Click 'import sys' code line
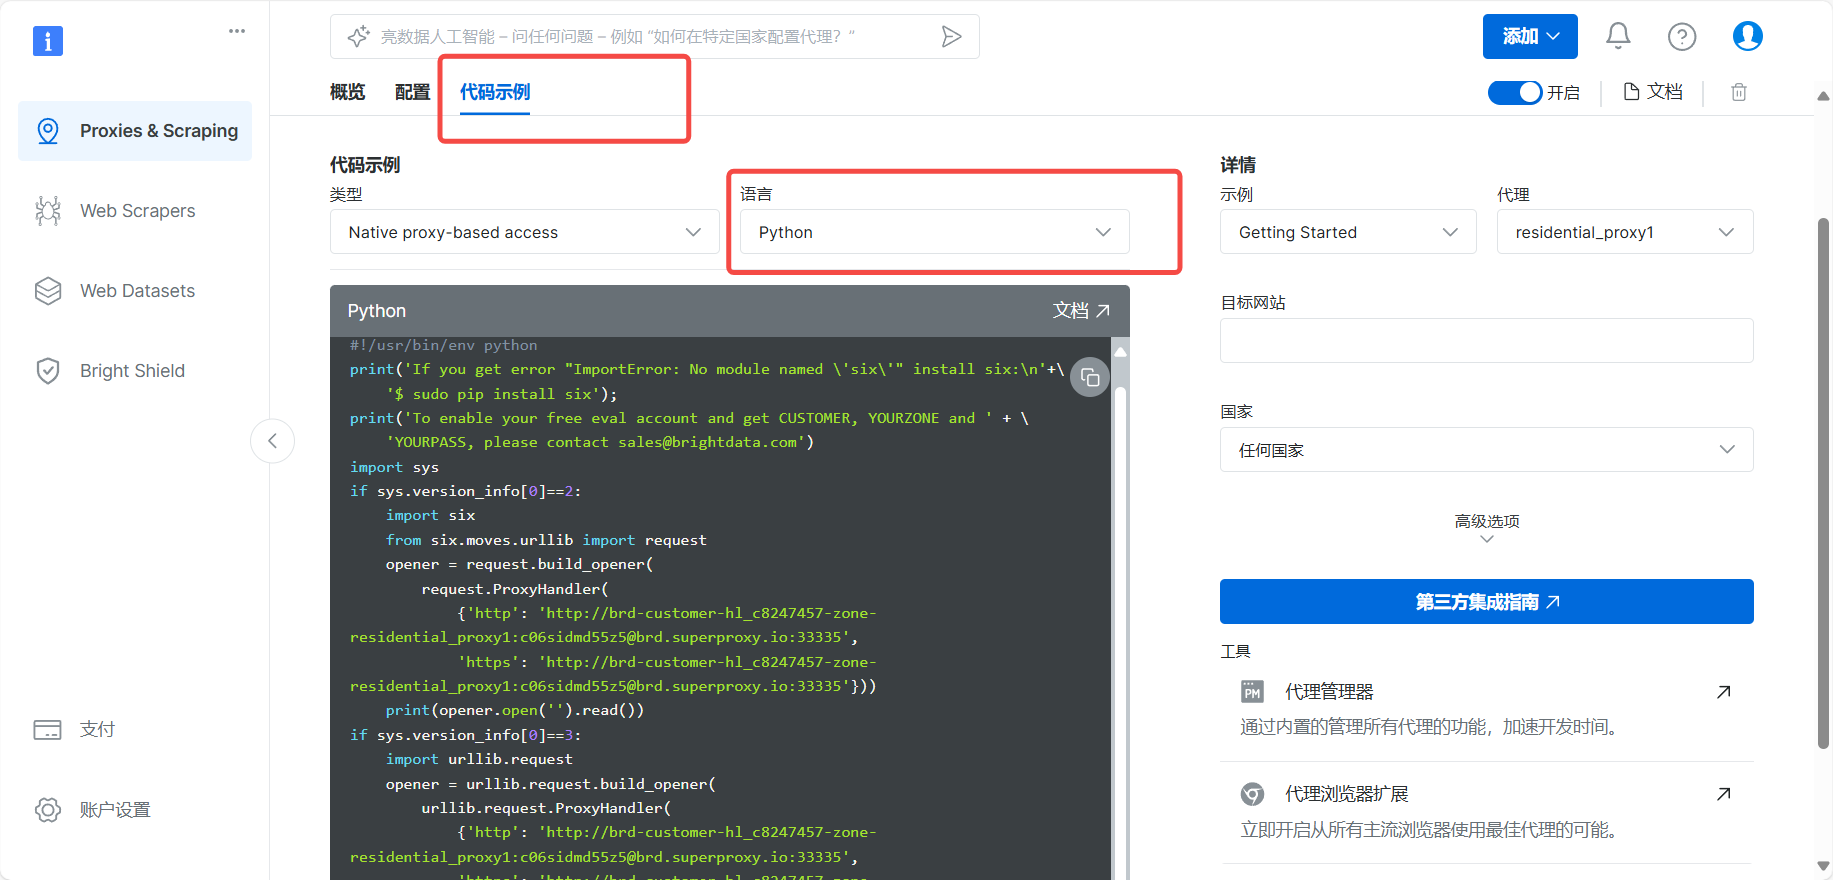The height and width of the screenshot is (880, 1833). pyautogui.click(x=394, y=467)
